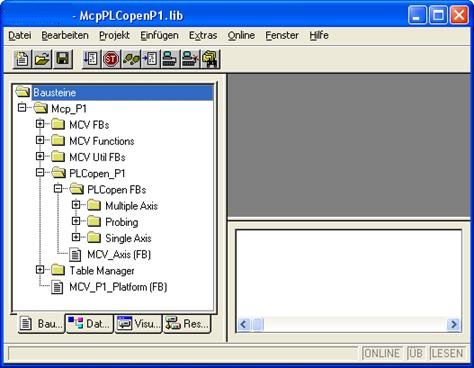474x368 pixels.
Task: Open the Datei menu
Action: click(20, 35)
